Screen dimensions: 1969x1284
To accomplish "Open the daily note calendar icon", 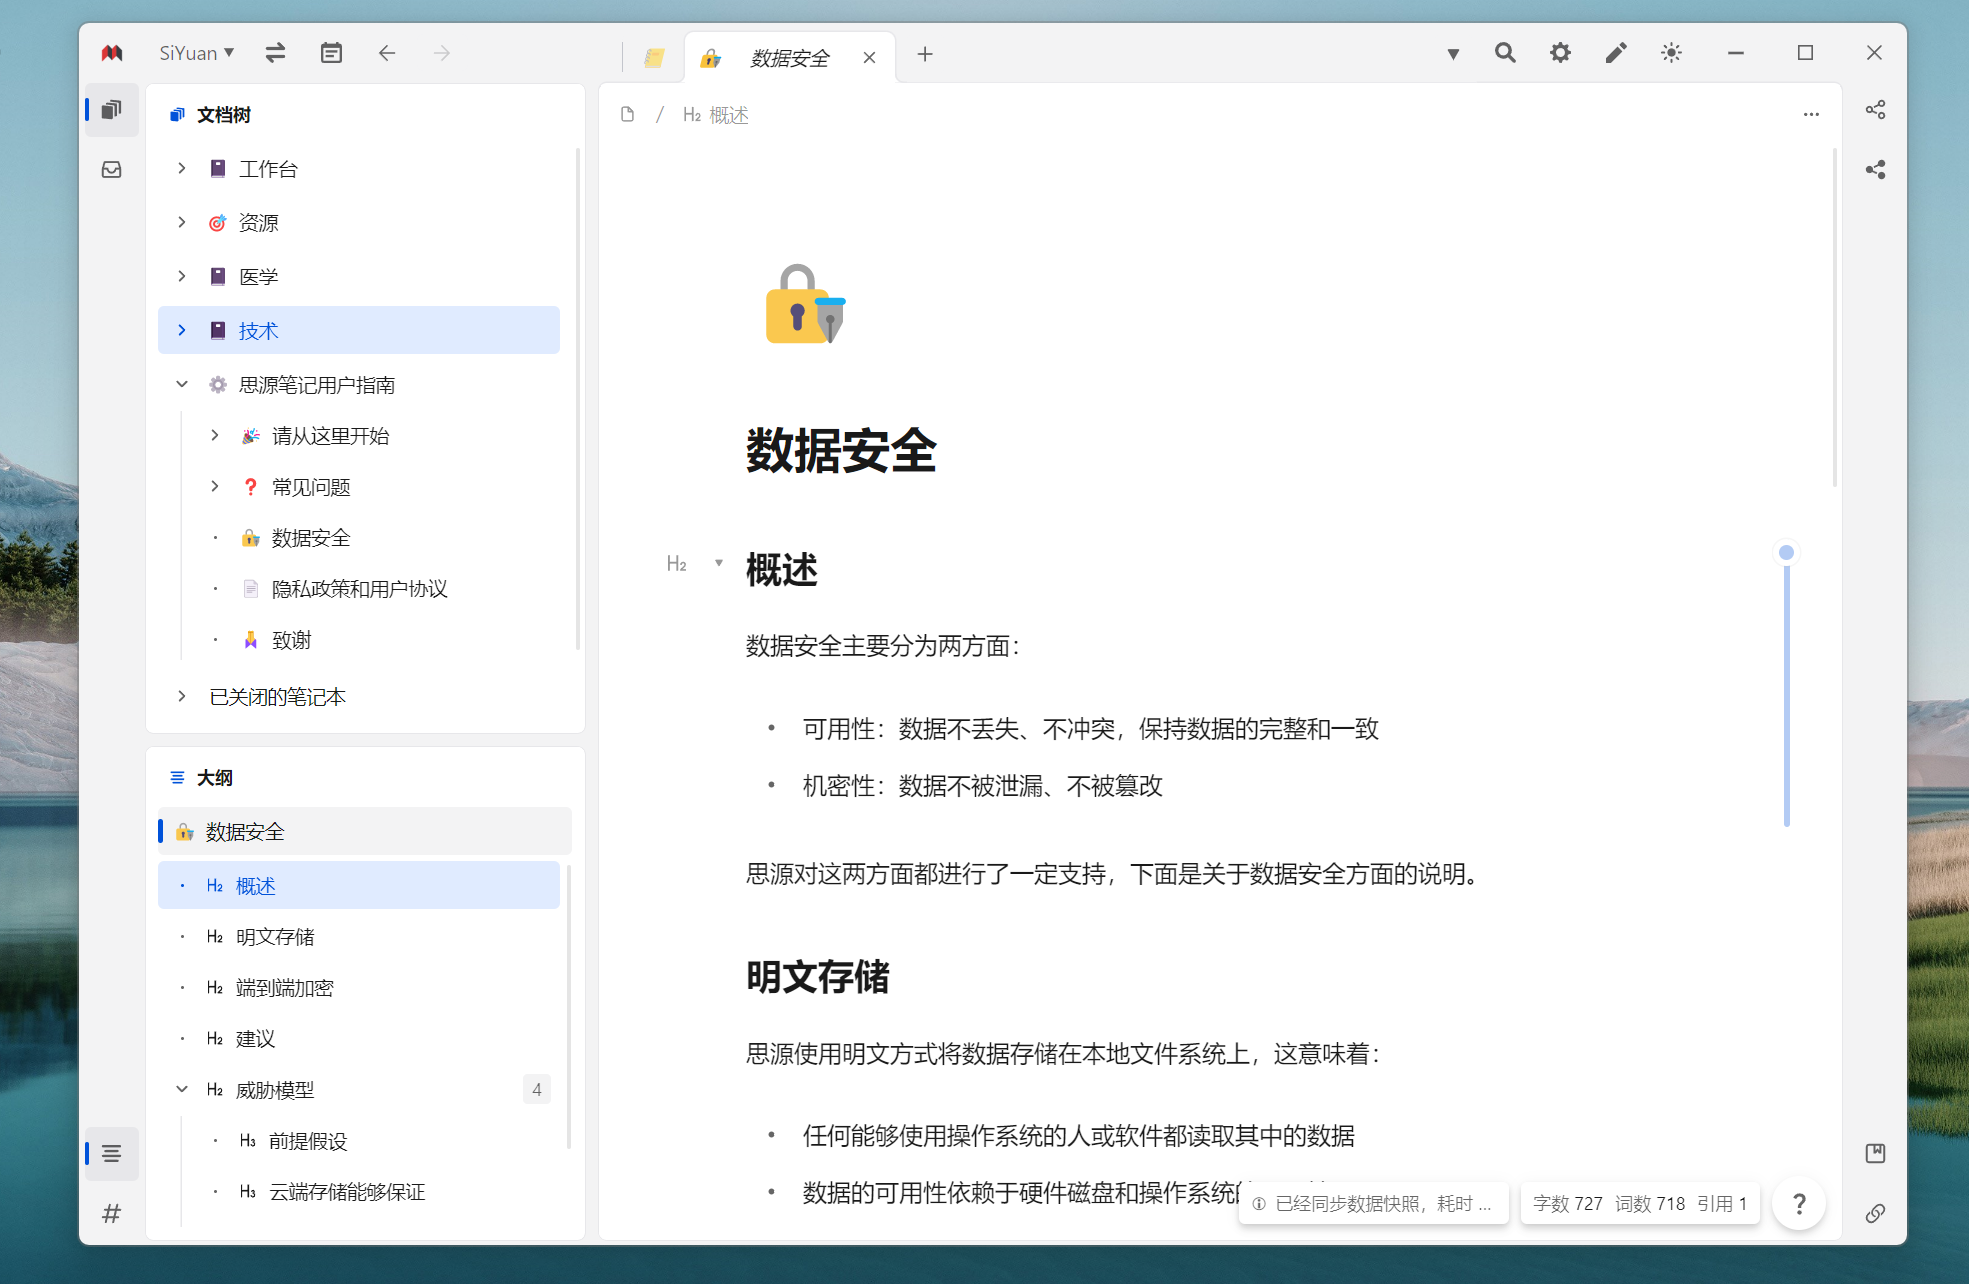I will pos(331,53).
